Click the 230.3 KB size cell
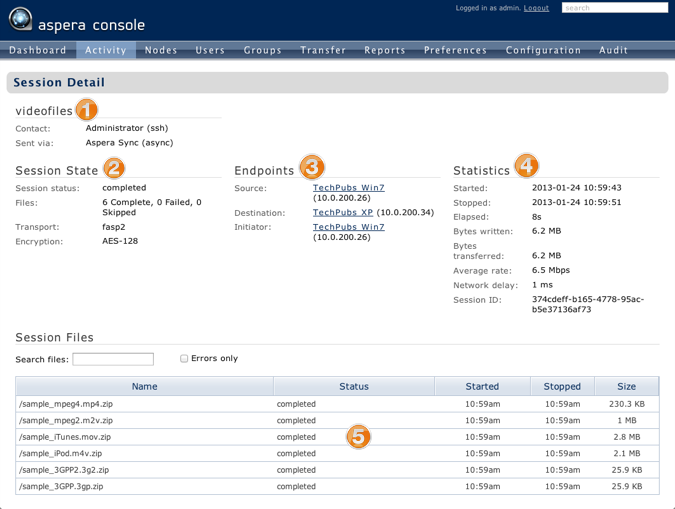 point(627,404)
